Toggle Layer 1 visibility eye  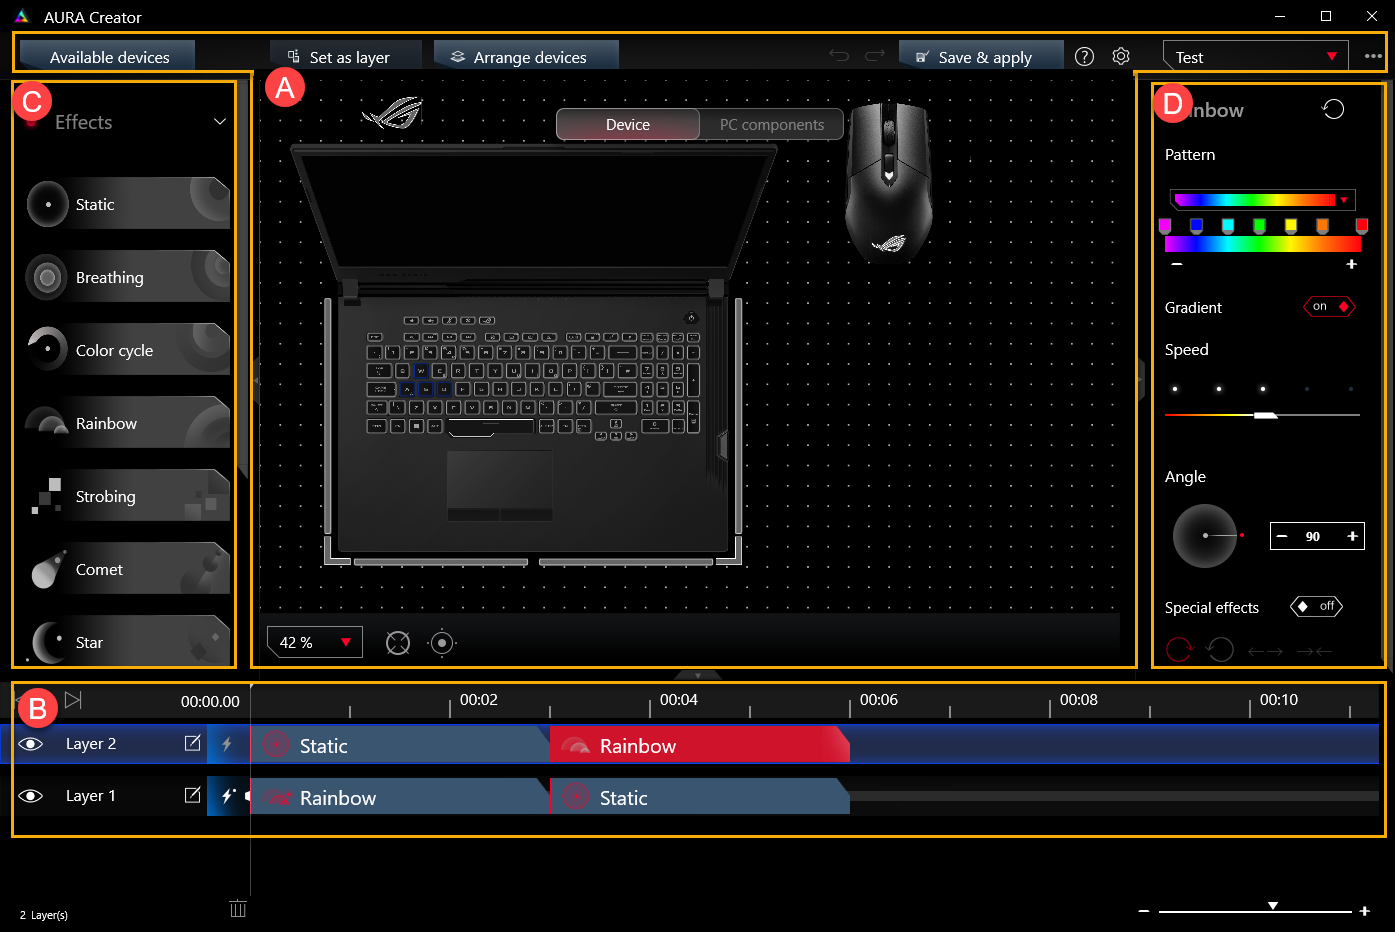[31, 796]
